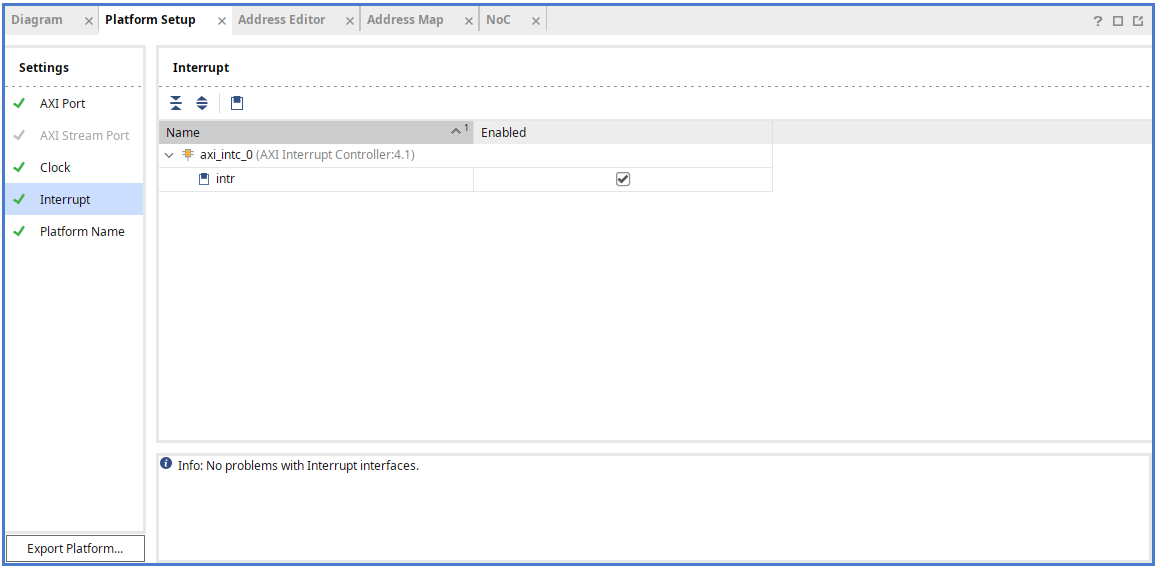1158x571 pixels.
Task: Close the NoC tab
Action: [536, 21]
